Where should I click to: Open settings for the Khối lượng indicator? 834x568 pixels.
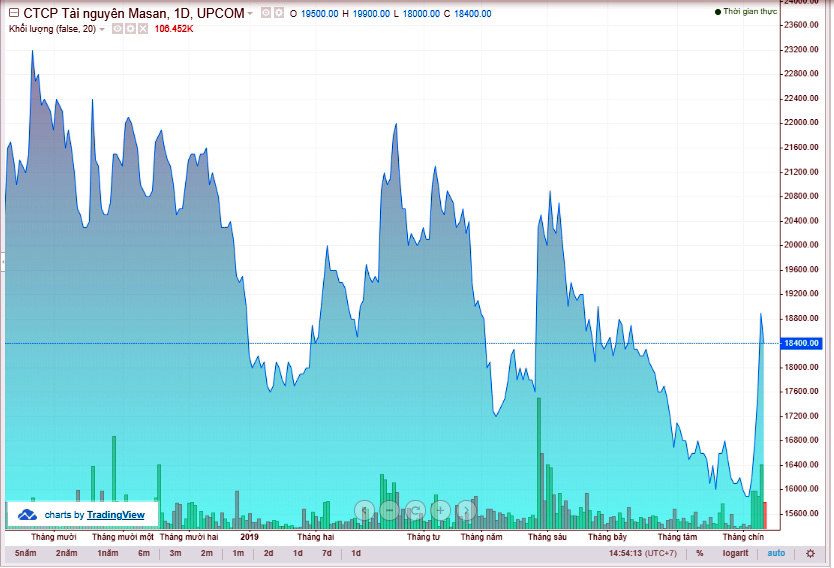(x=130, y=29)
